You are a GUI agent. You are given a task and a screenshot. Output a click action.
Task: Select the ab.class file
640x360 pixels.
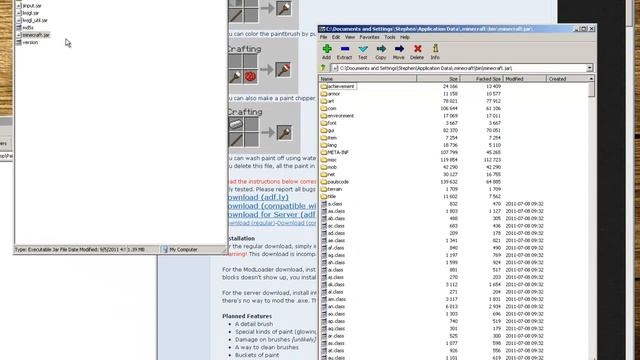click(x=333, y=219)
